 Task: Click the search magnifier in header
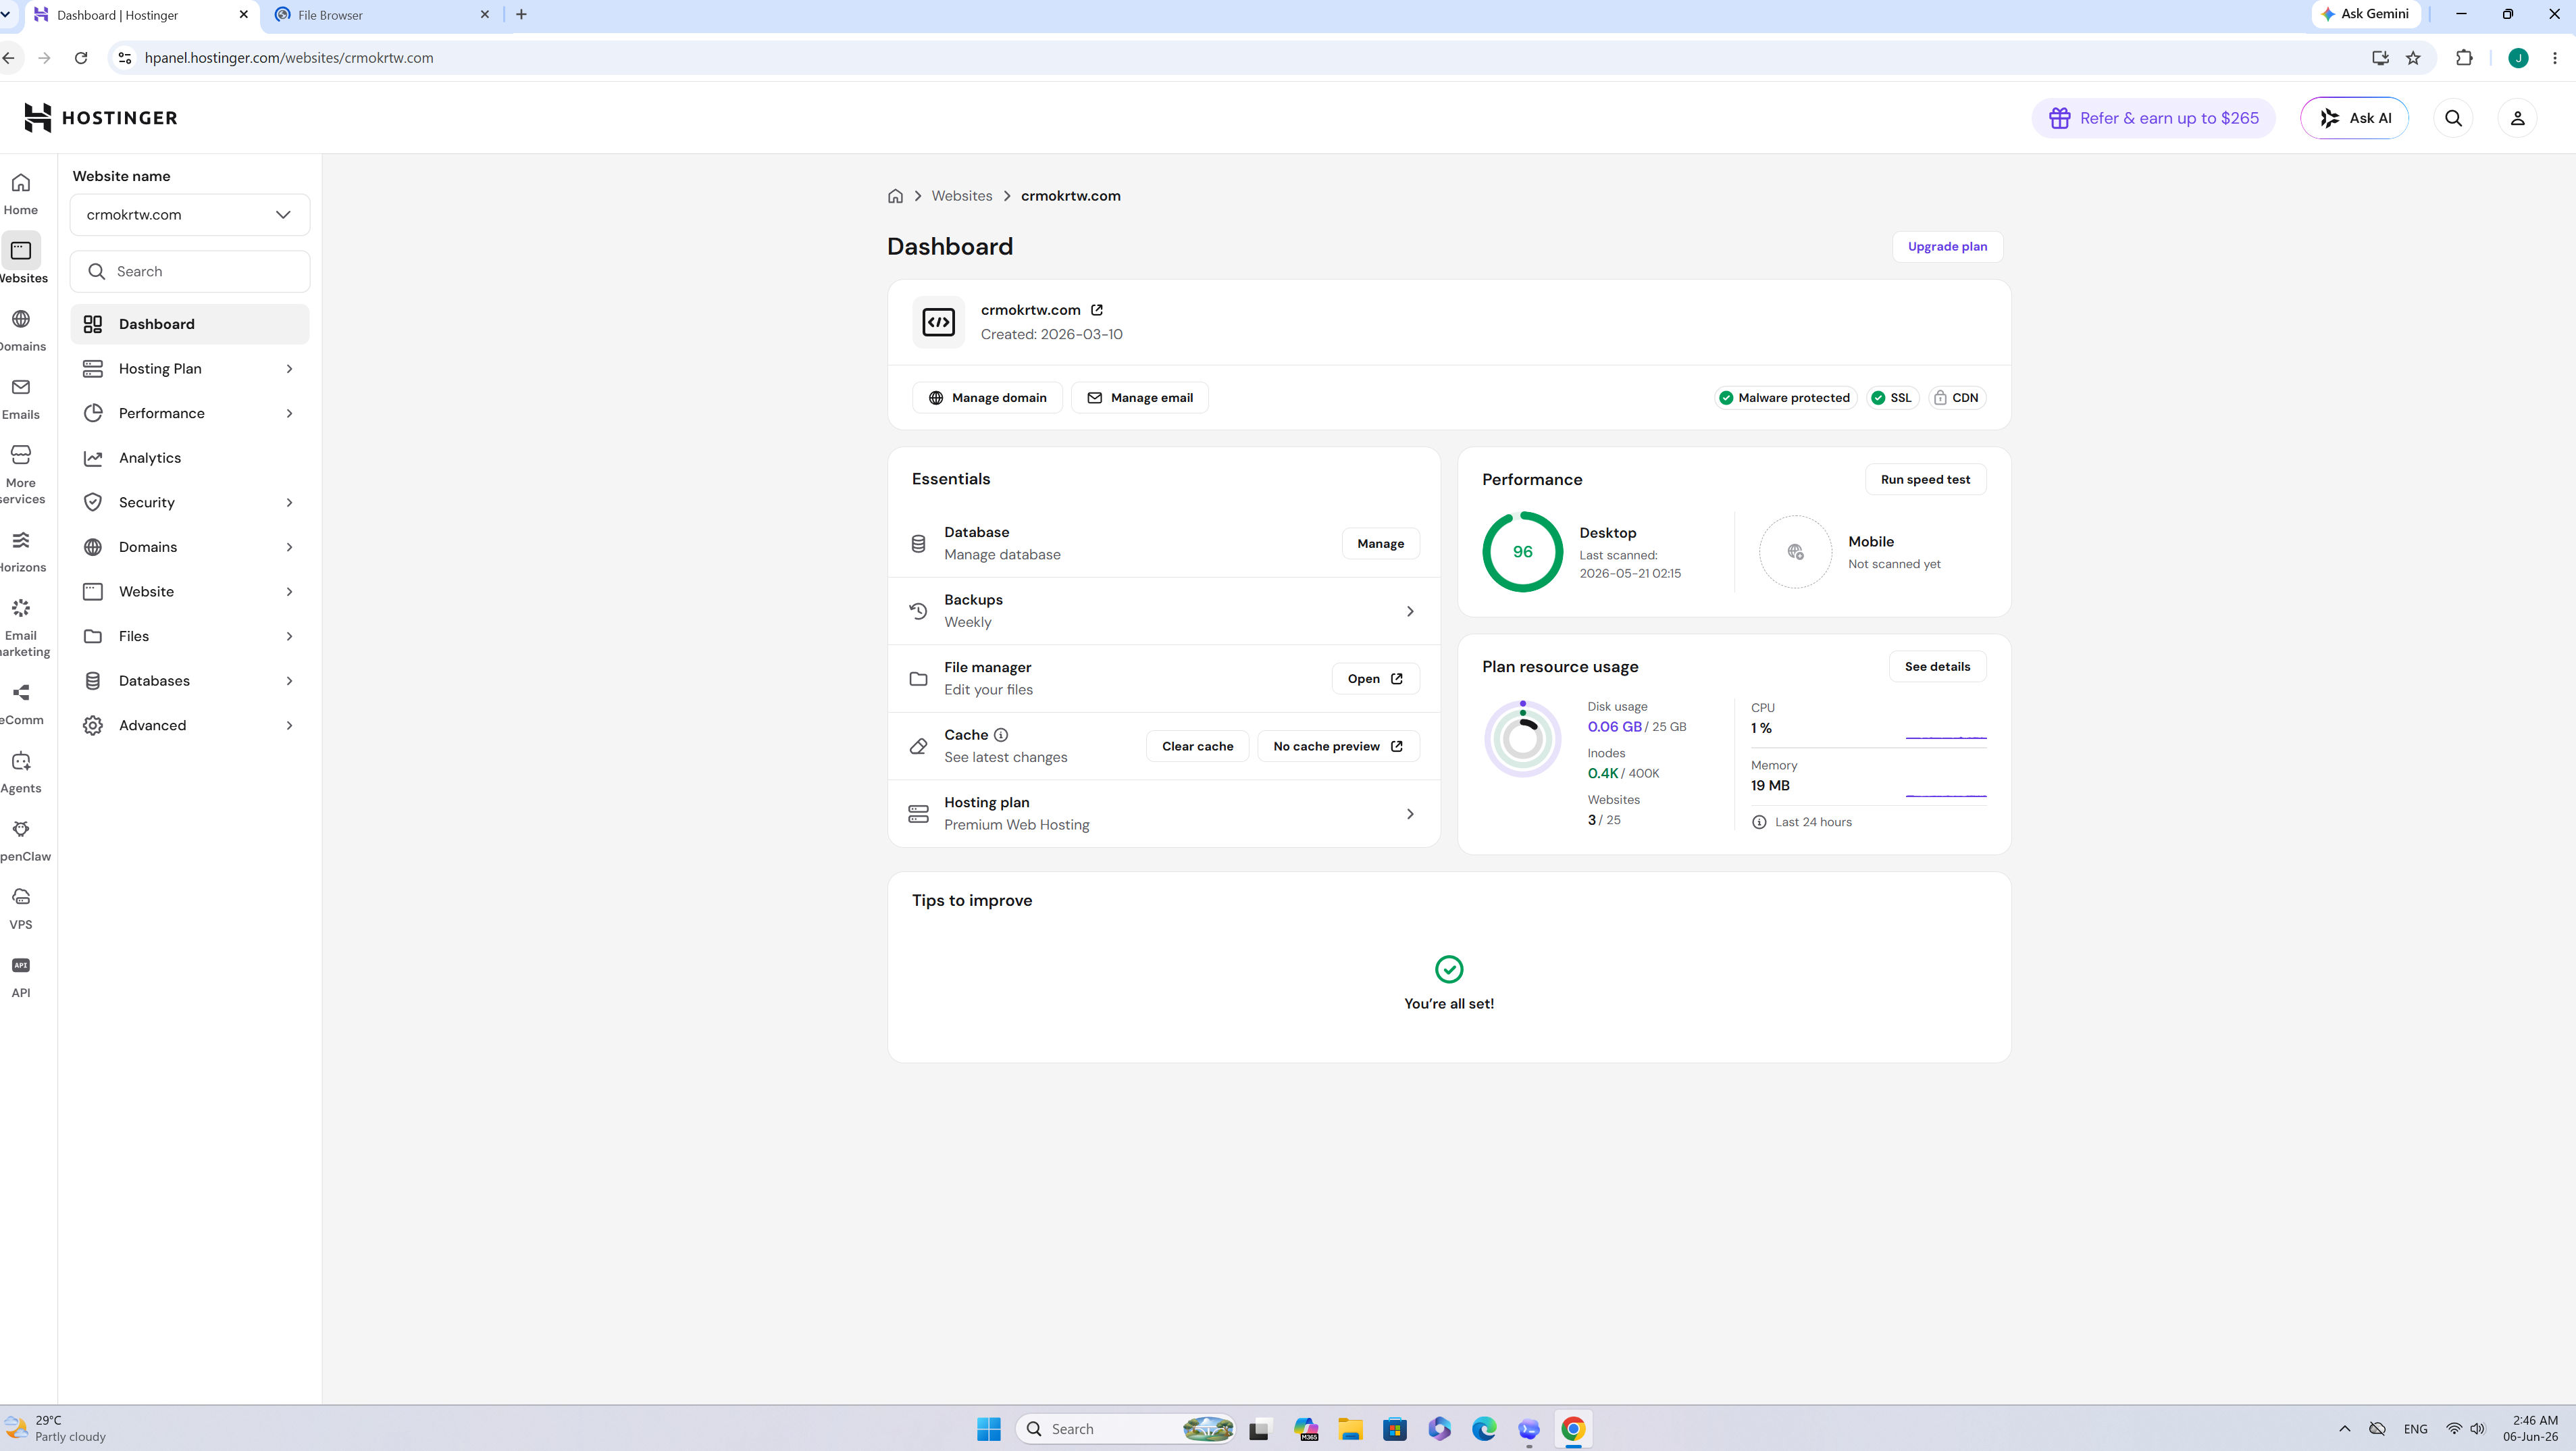pos(2453,118)
